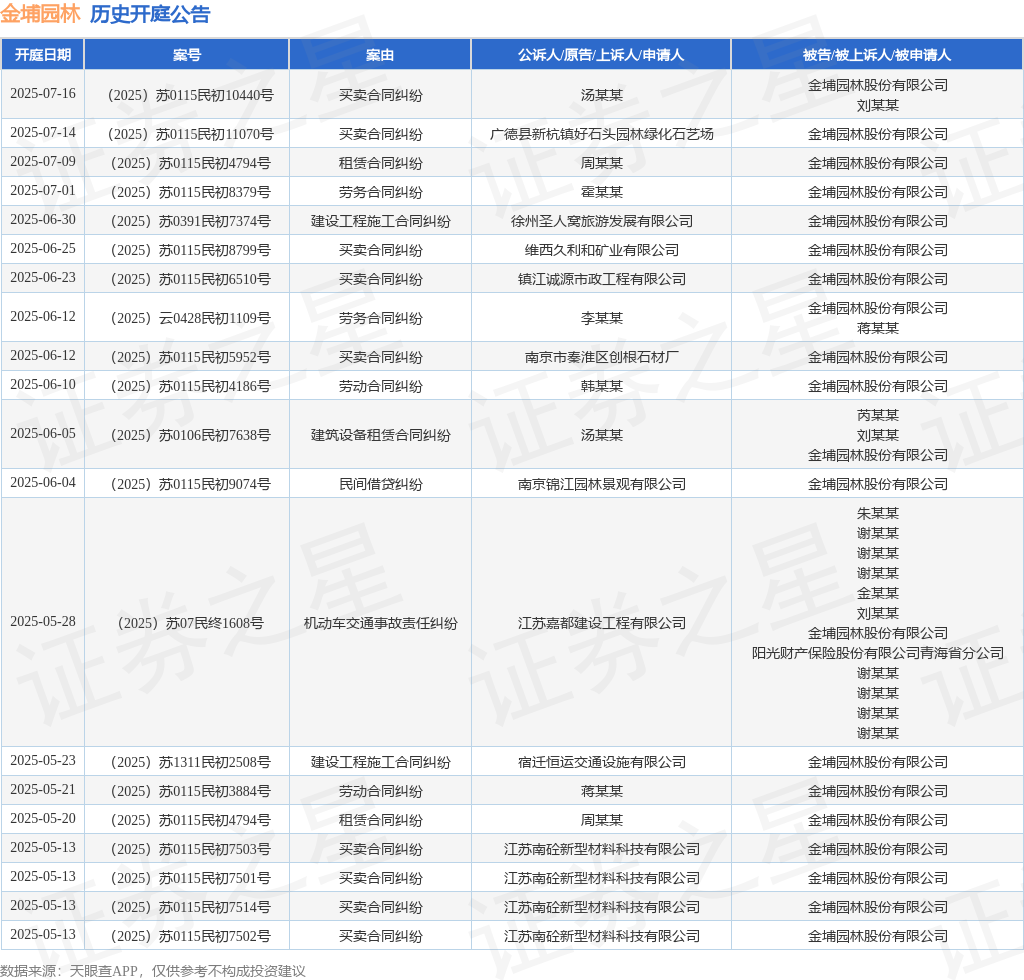Click plaintiff 霍某某
This screenshot has height=980, width=1024.
click(x=601, y=193)
